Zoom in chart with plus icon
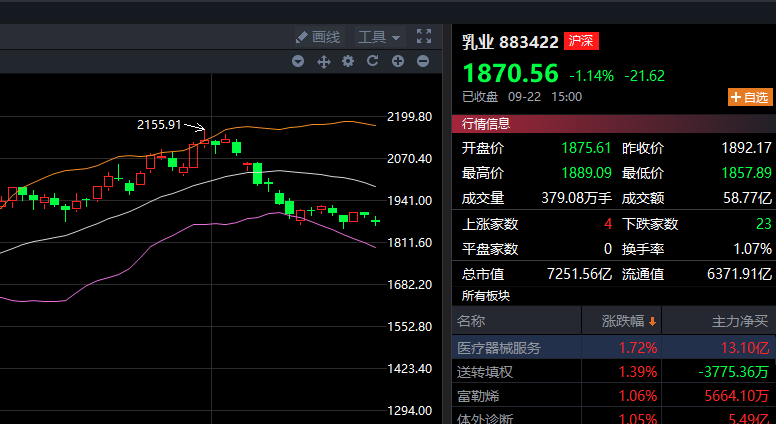This screenshot has width=776, height=424. point(398,61)
